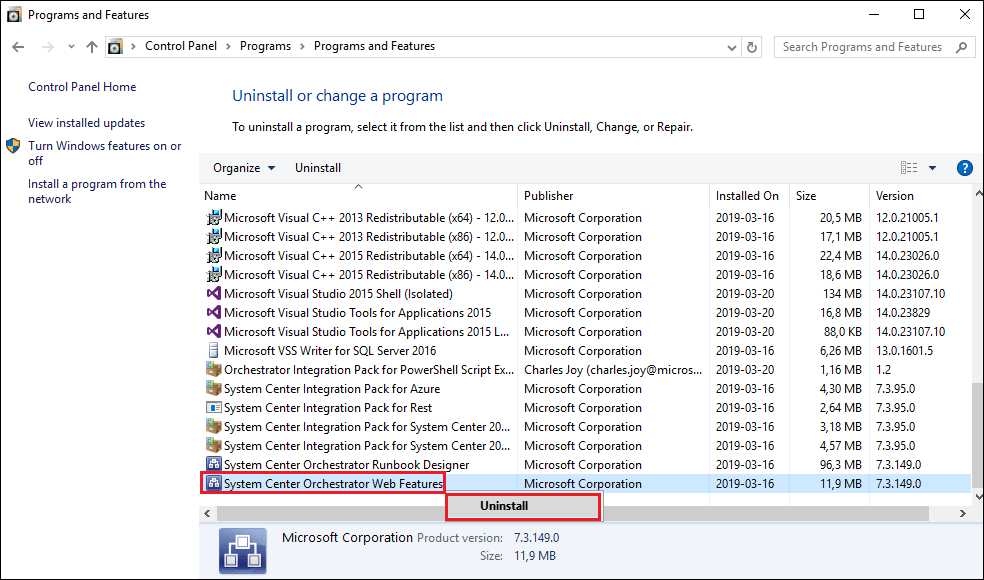Screen dimensions: 984x580
Task: Choose Uninstall from the context menu
Action: [523, 507]
